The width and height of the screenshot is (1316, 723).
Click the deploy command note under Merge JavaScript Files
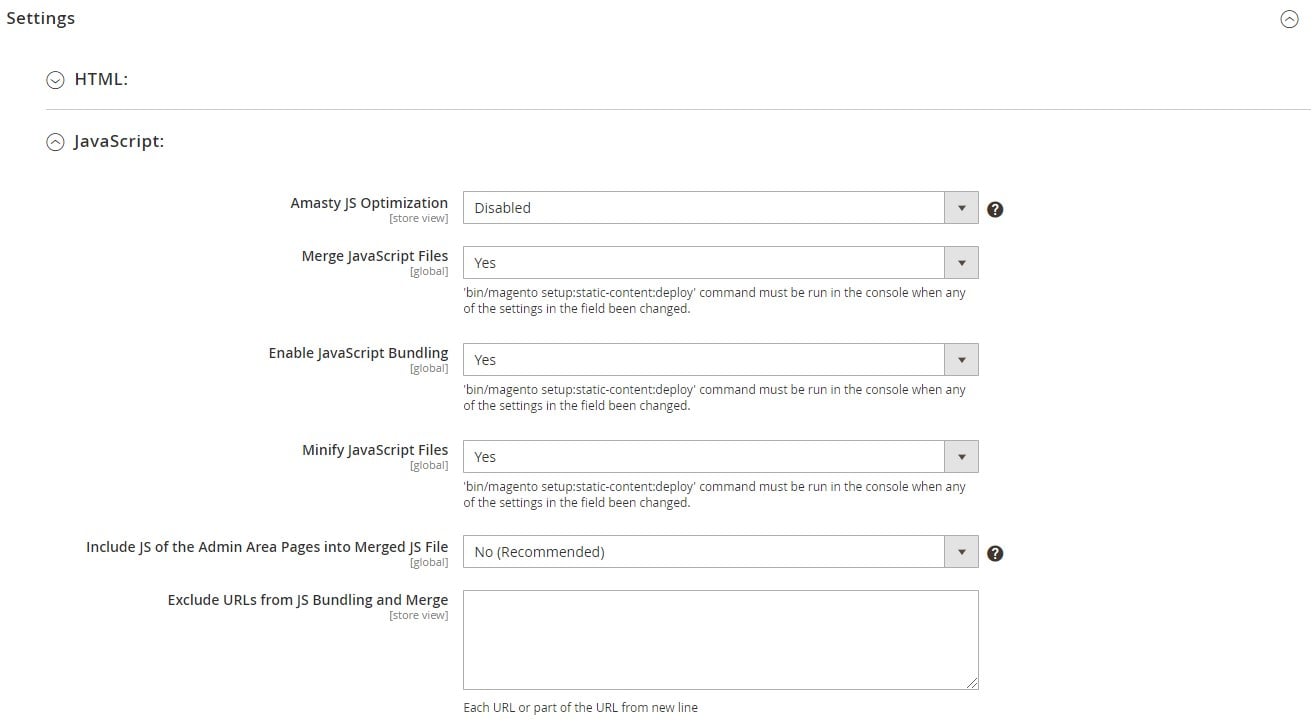click(x=714, y=301)
